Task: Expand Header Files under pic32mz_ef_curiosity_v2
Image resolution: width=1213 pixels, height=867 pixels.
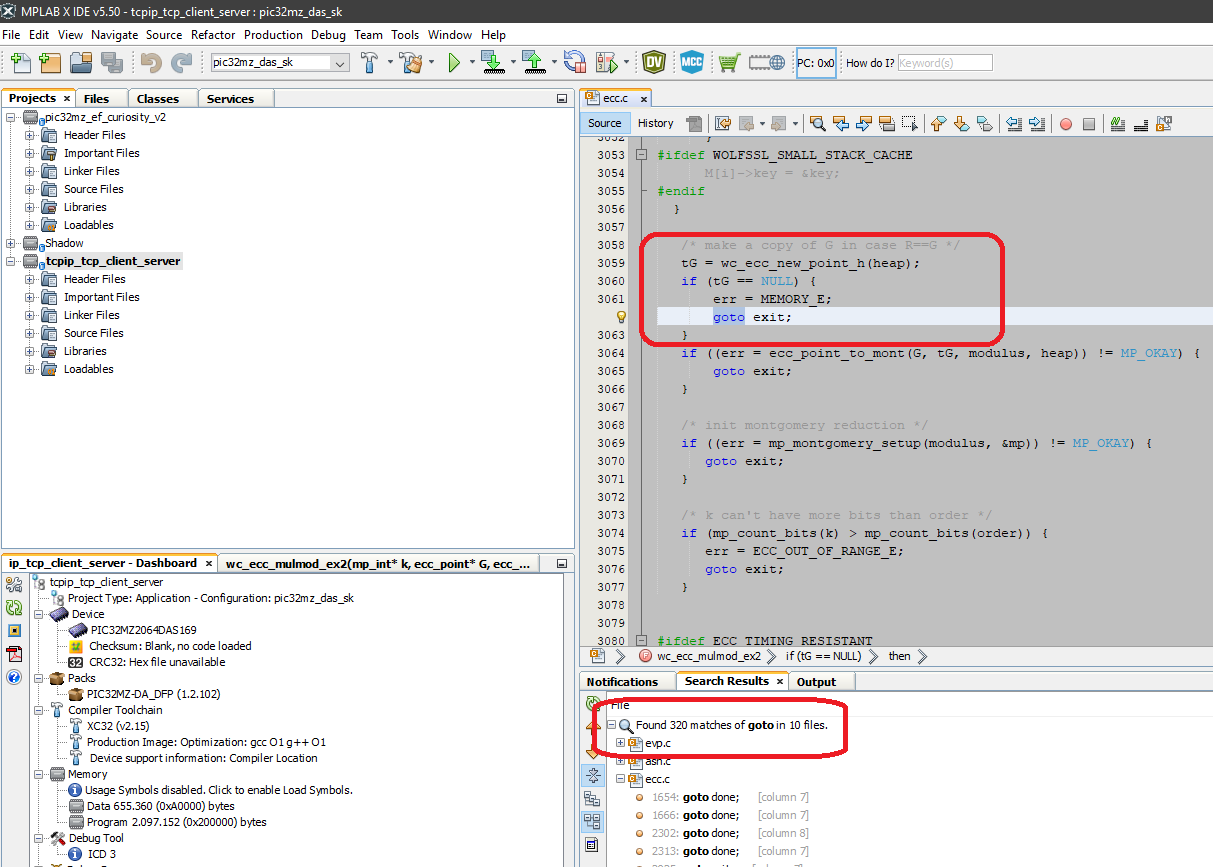Action: point(29,135)
